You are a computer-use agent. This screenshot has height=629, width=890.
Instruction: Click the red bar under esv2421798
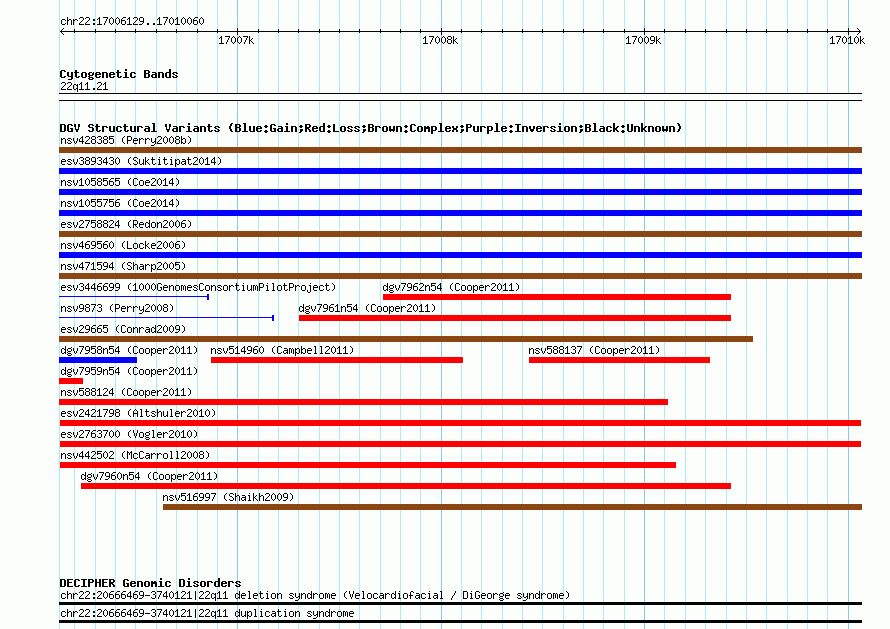[460, 423]
